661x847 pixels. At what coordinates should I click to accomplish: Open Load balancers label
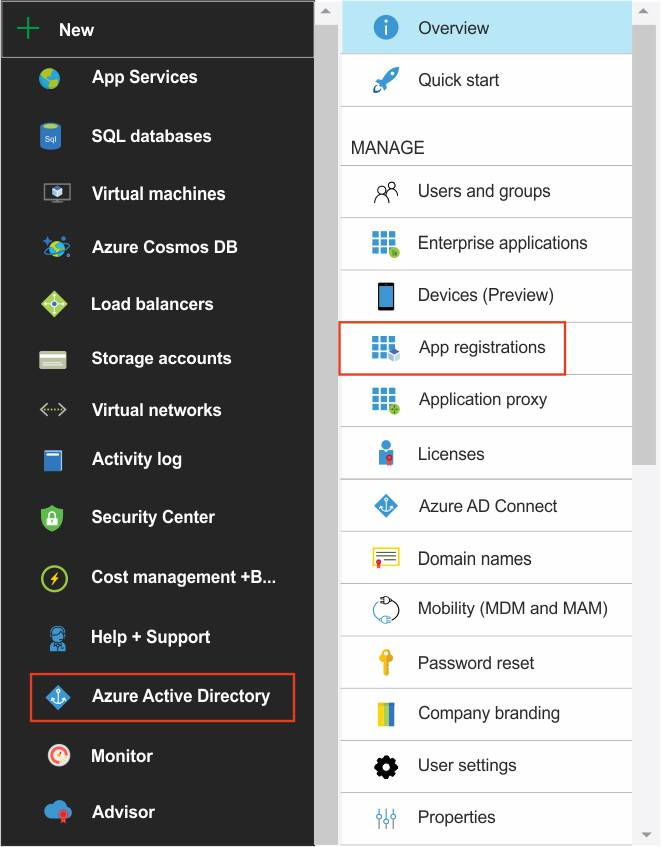152,304
